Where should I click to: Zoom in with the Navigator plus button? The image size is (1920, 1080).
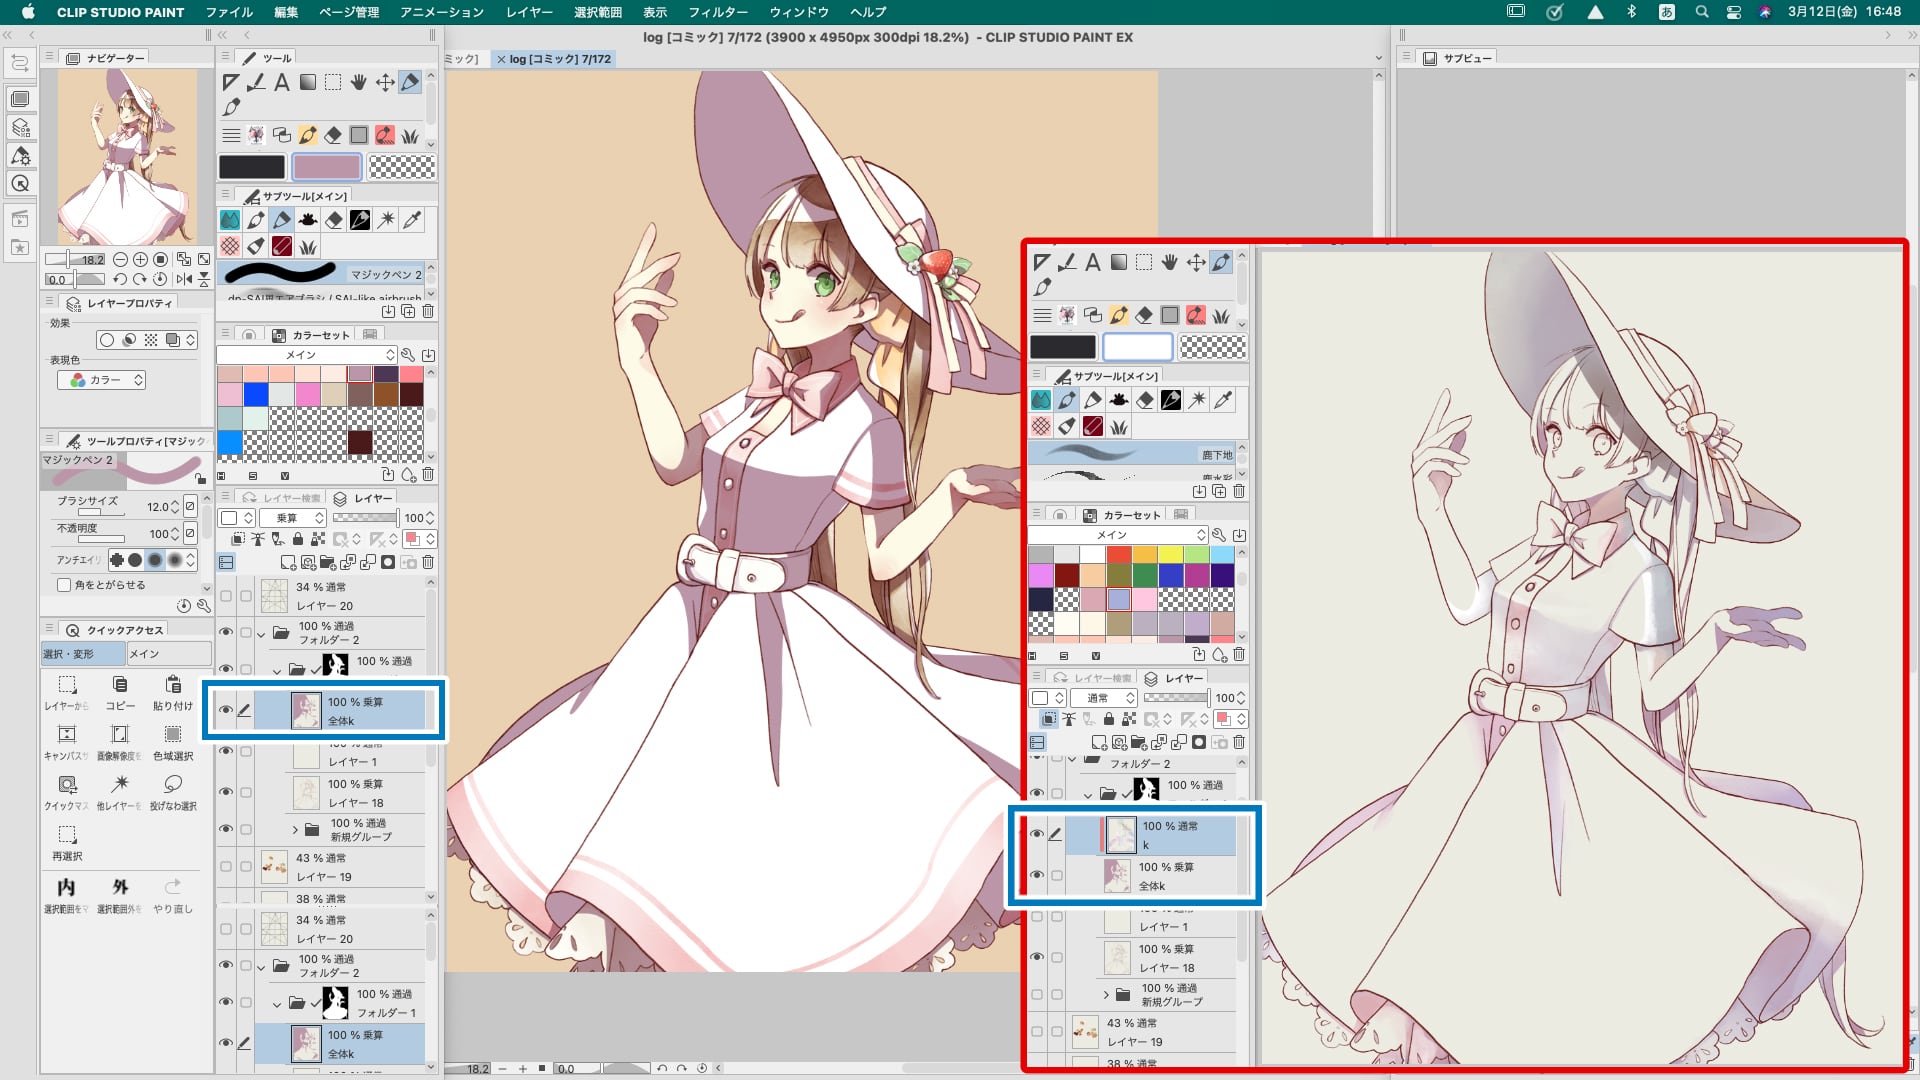click(140, 259)
